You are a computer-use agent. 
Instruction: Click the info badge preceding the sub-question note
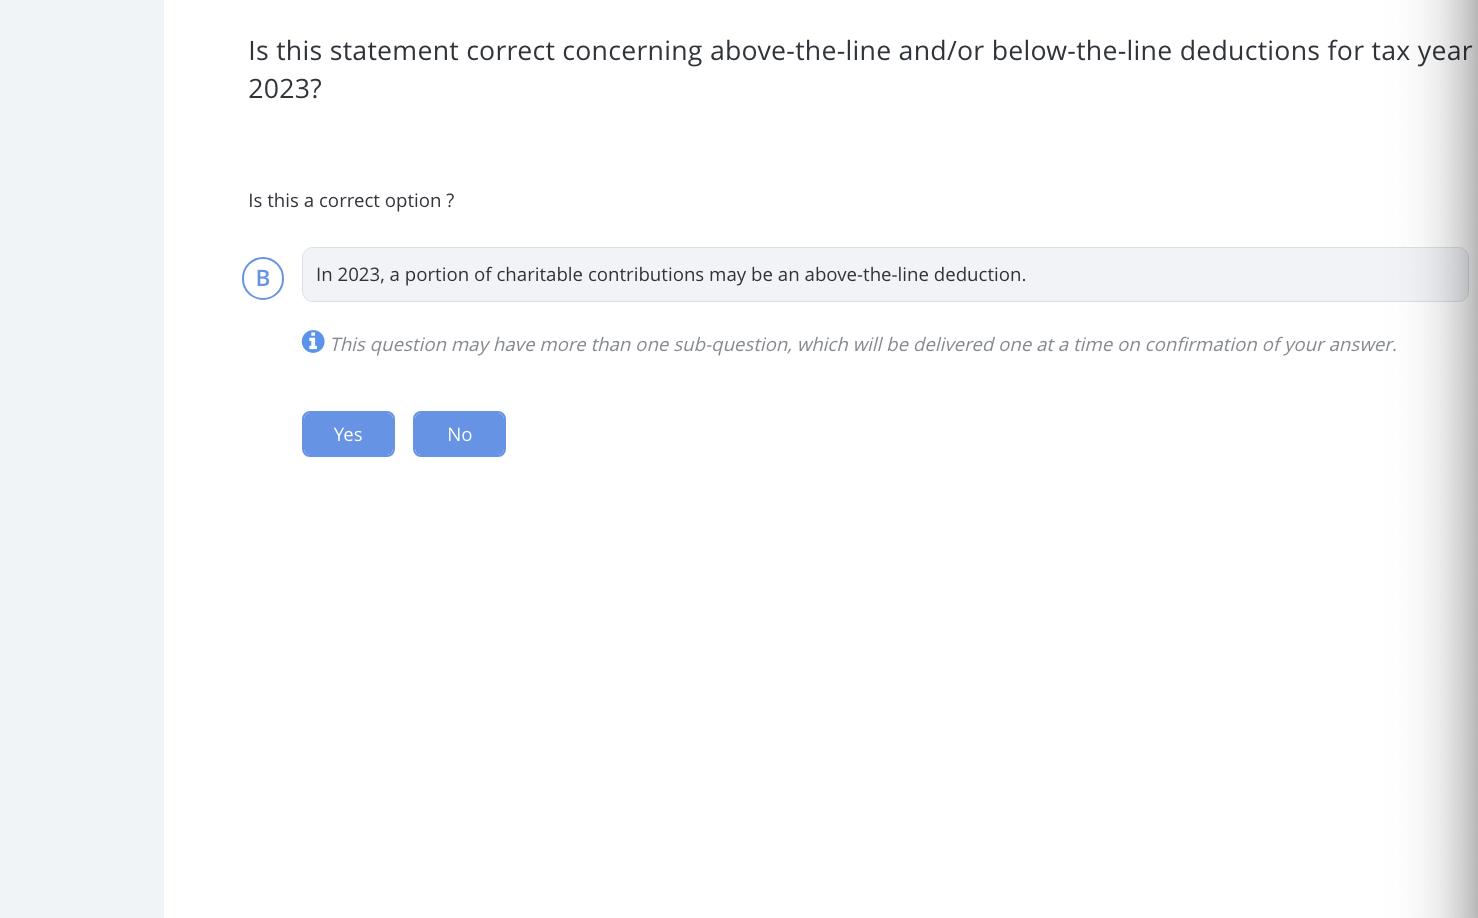tap(313, 341)
